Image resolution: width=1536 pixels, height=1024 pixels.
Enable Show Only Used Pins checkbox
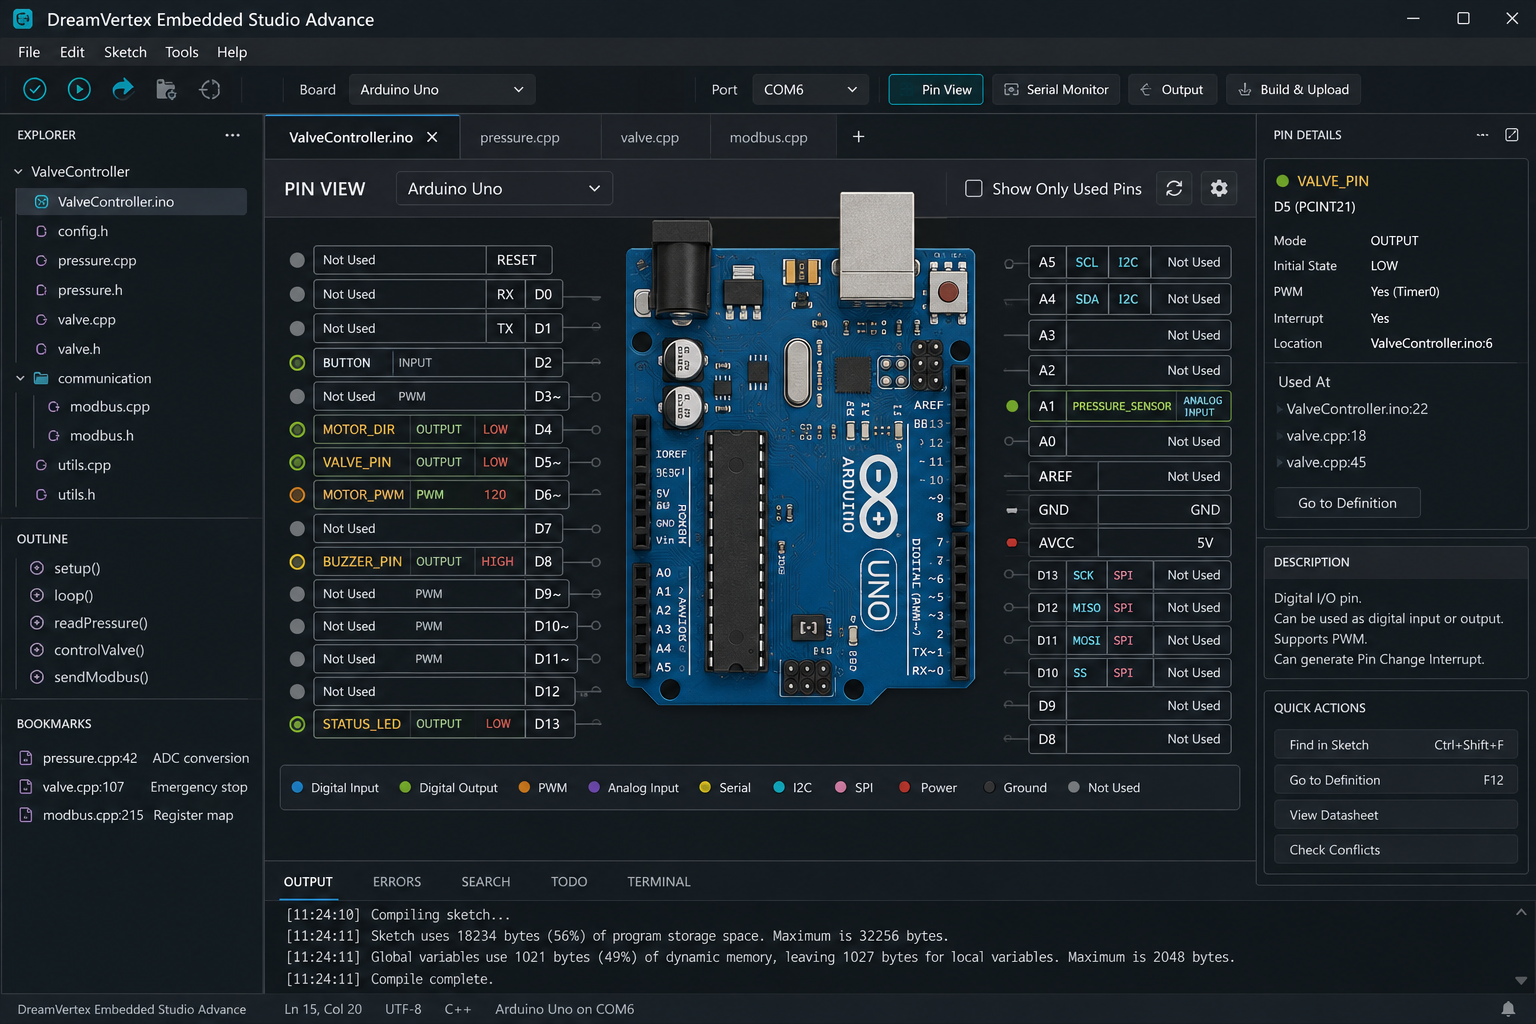[x=973, y=188]
